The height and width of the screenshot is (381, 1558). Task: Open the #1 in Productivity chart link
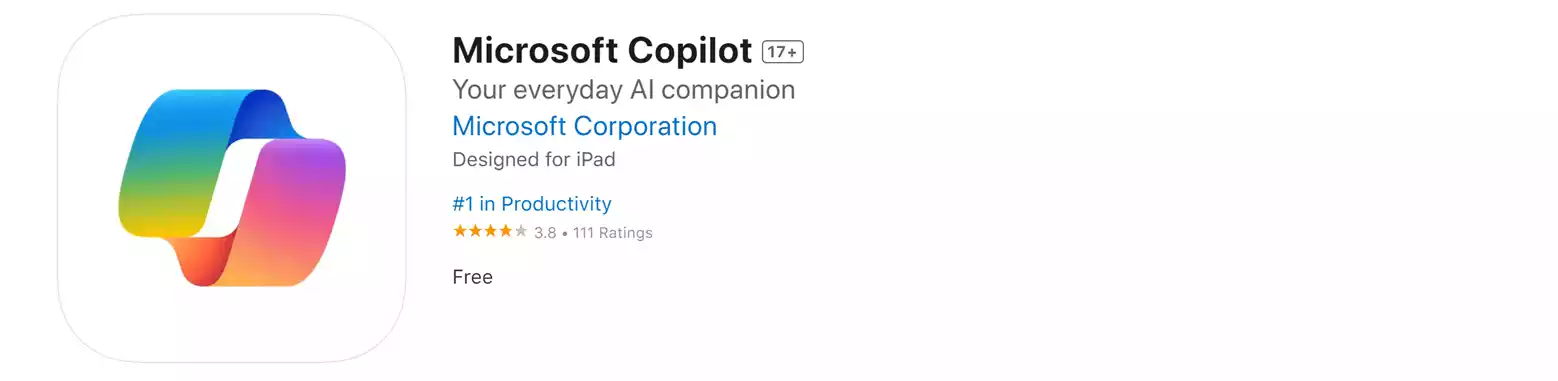(532, 204)
